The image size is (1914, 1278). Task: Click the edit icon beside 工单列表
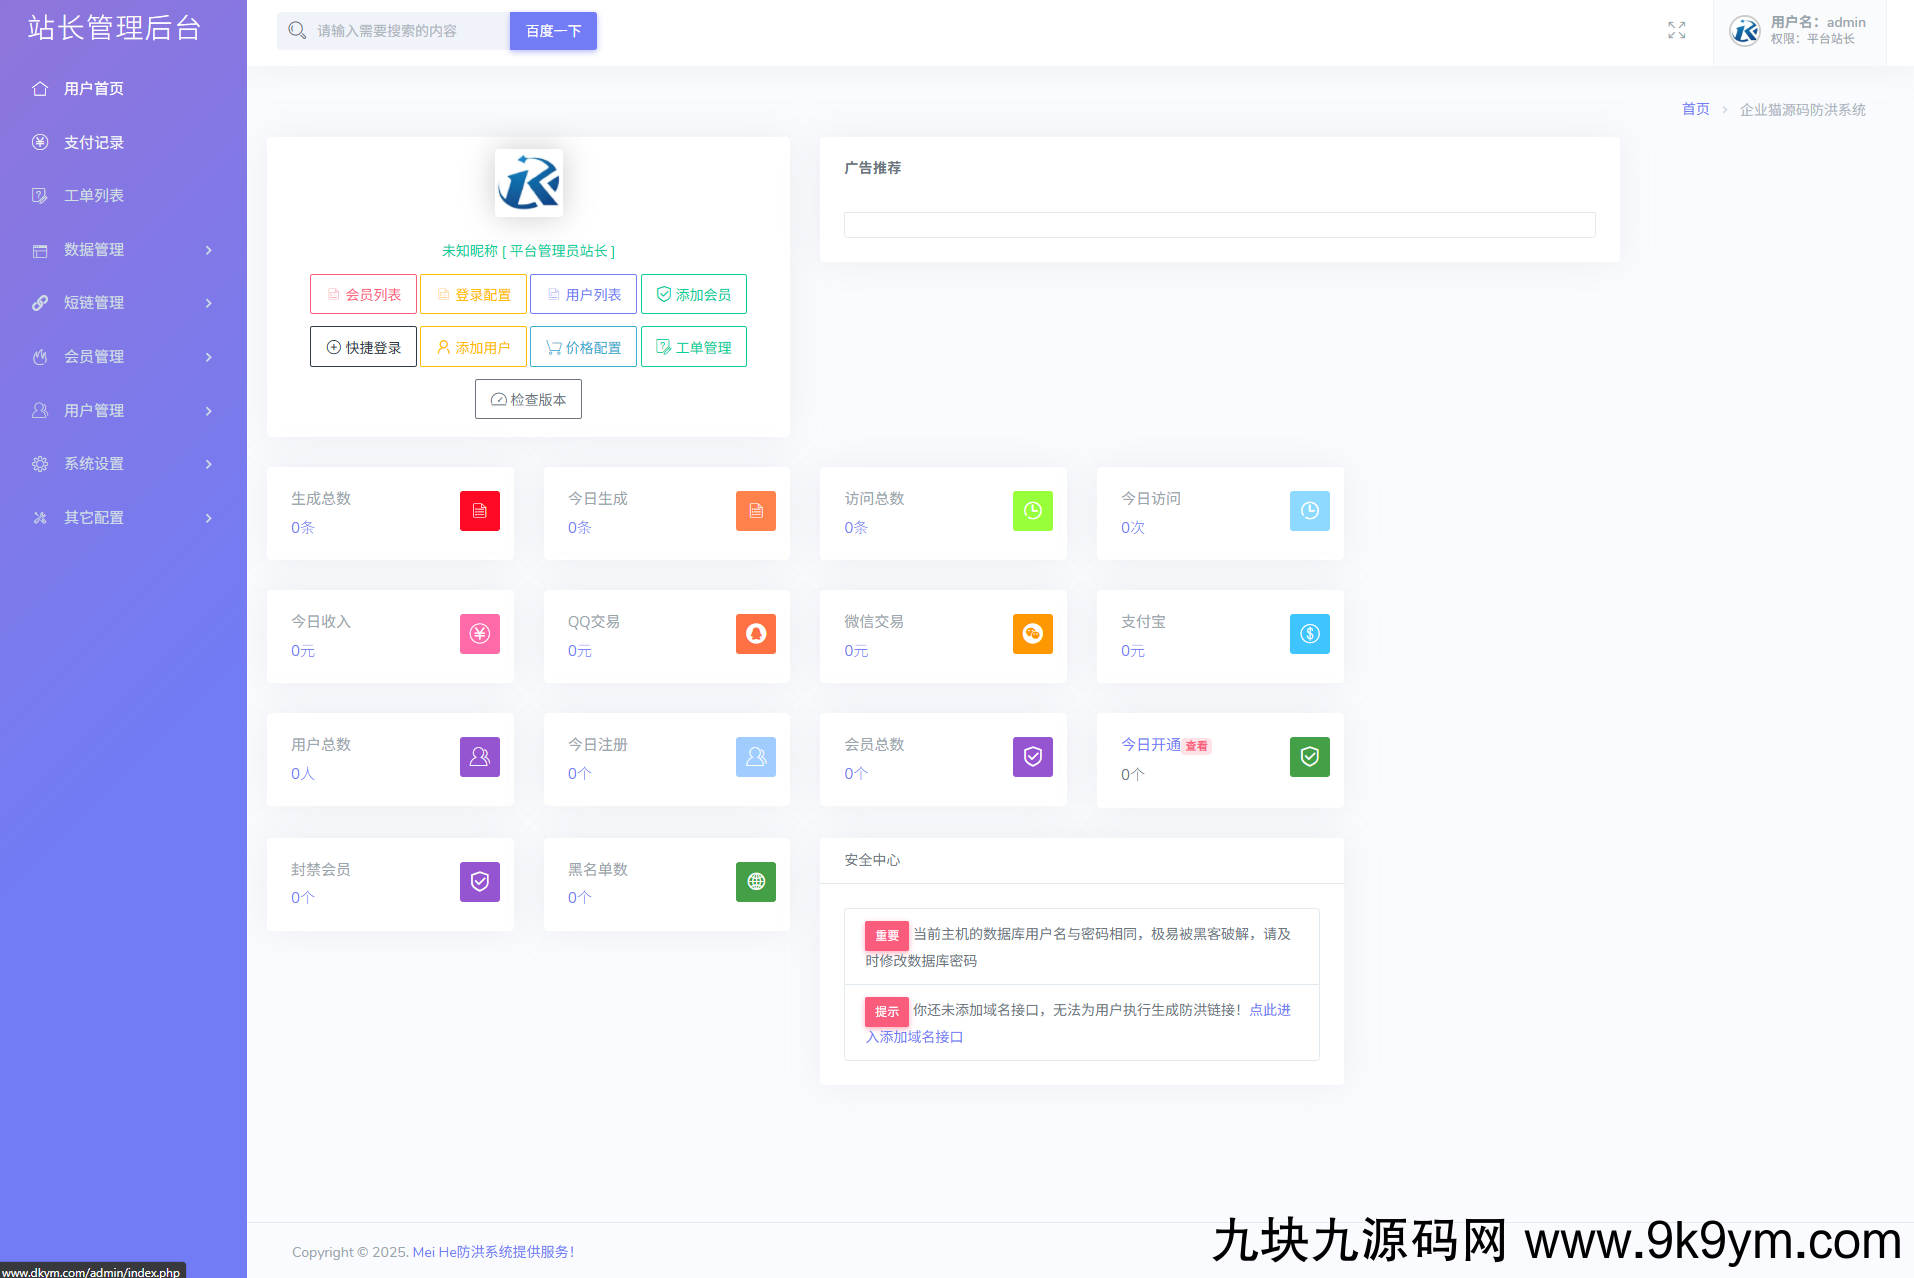pos(40,196)
